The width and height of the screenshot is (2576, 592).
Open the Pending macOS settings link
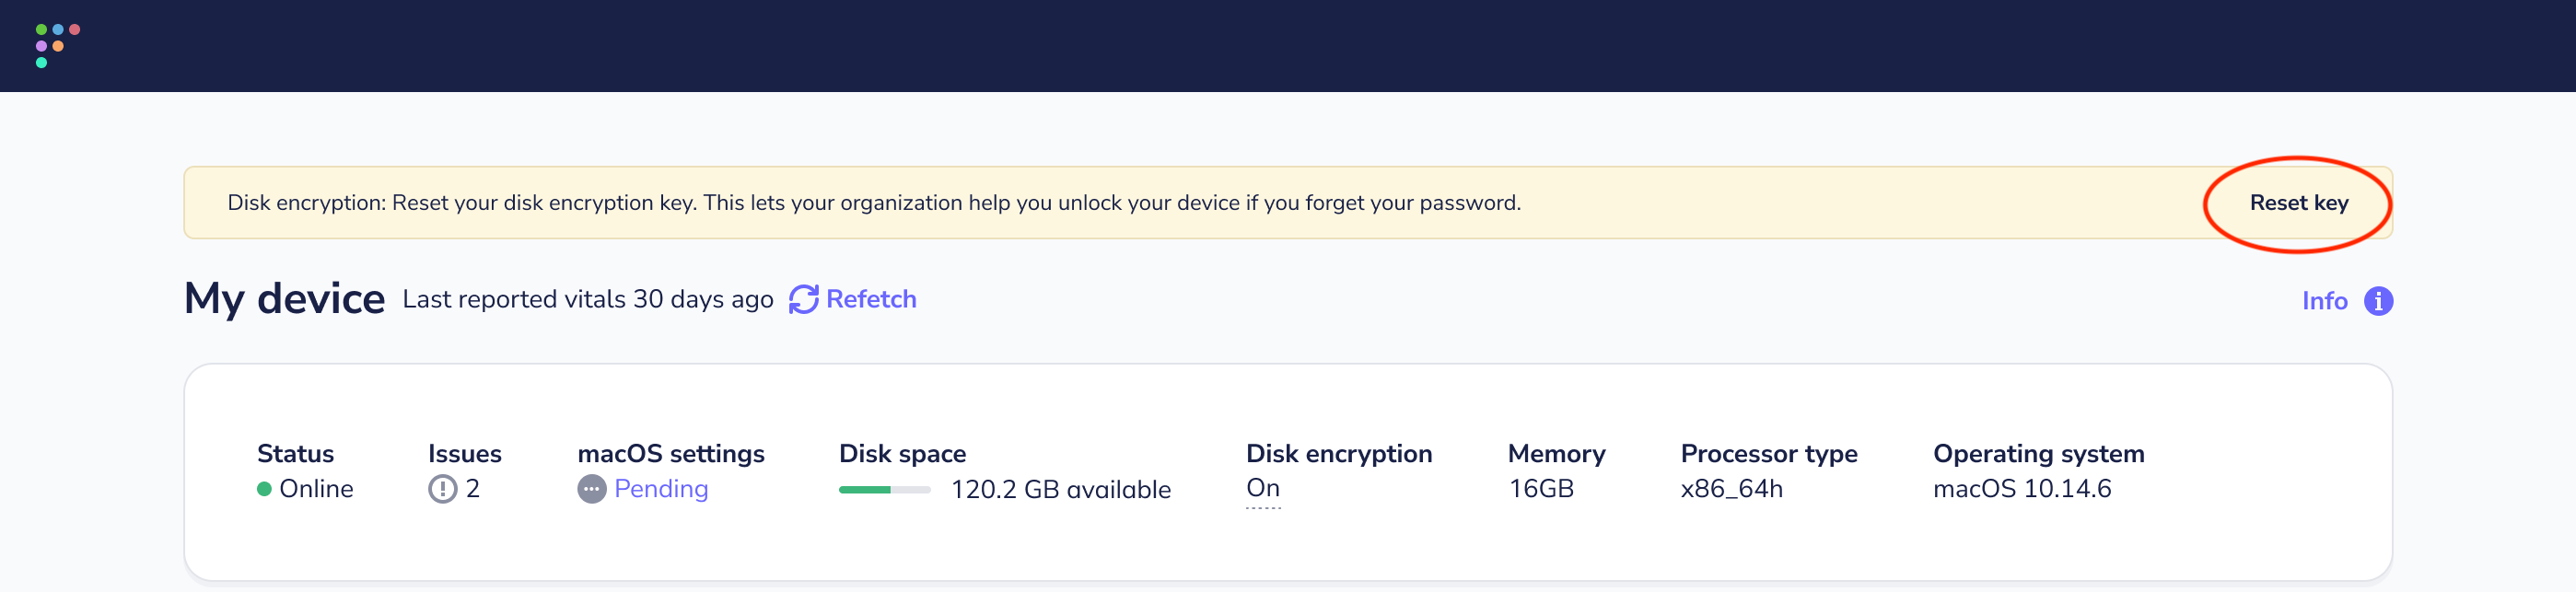pos(661,488)
